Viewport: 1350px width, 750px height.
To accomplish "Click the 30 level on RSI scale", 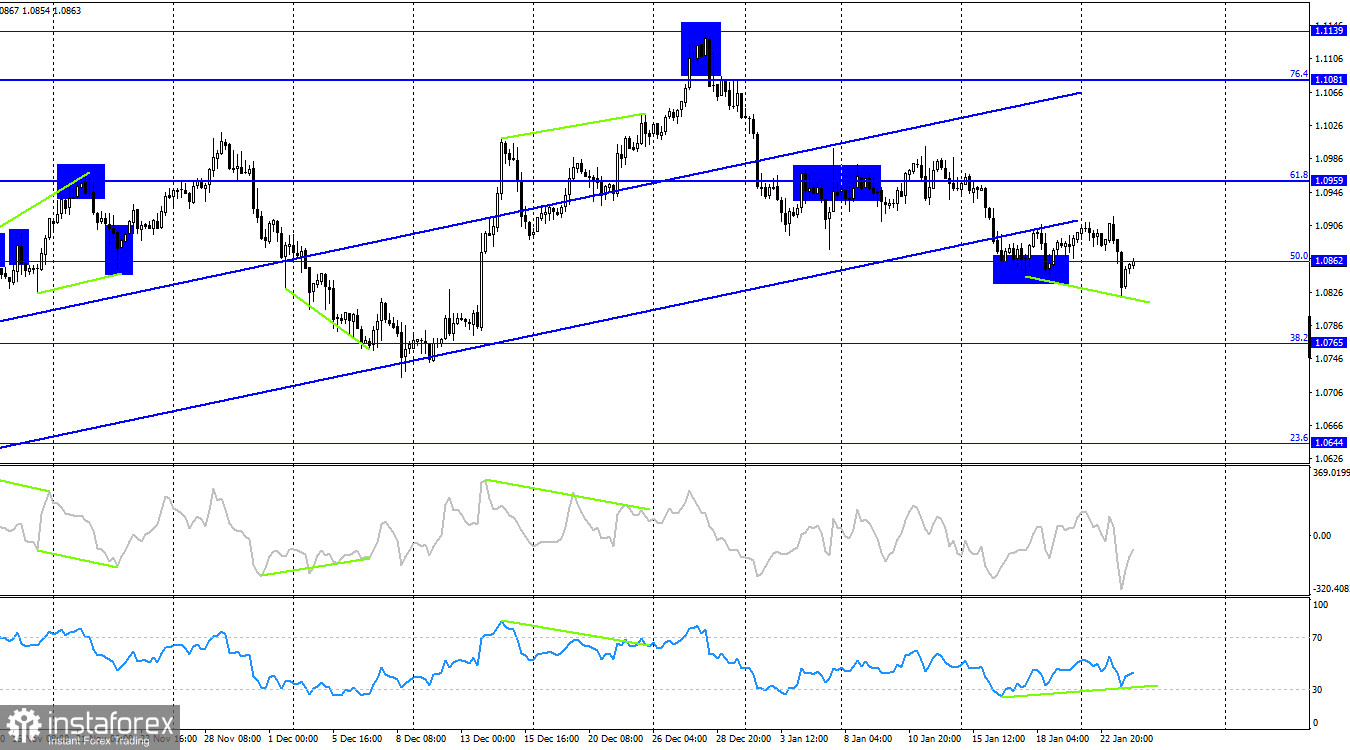I will [x=1318, y=690].
